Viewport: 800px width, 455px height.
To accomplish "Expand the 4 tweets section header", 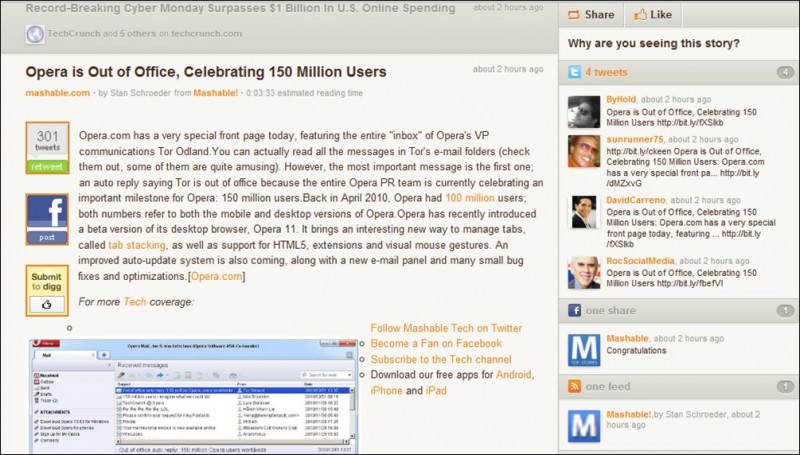I will [679, 72].
